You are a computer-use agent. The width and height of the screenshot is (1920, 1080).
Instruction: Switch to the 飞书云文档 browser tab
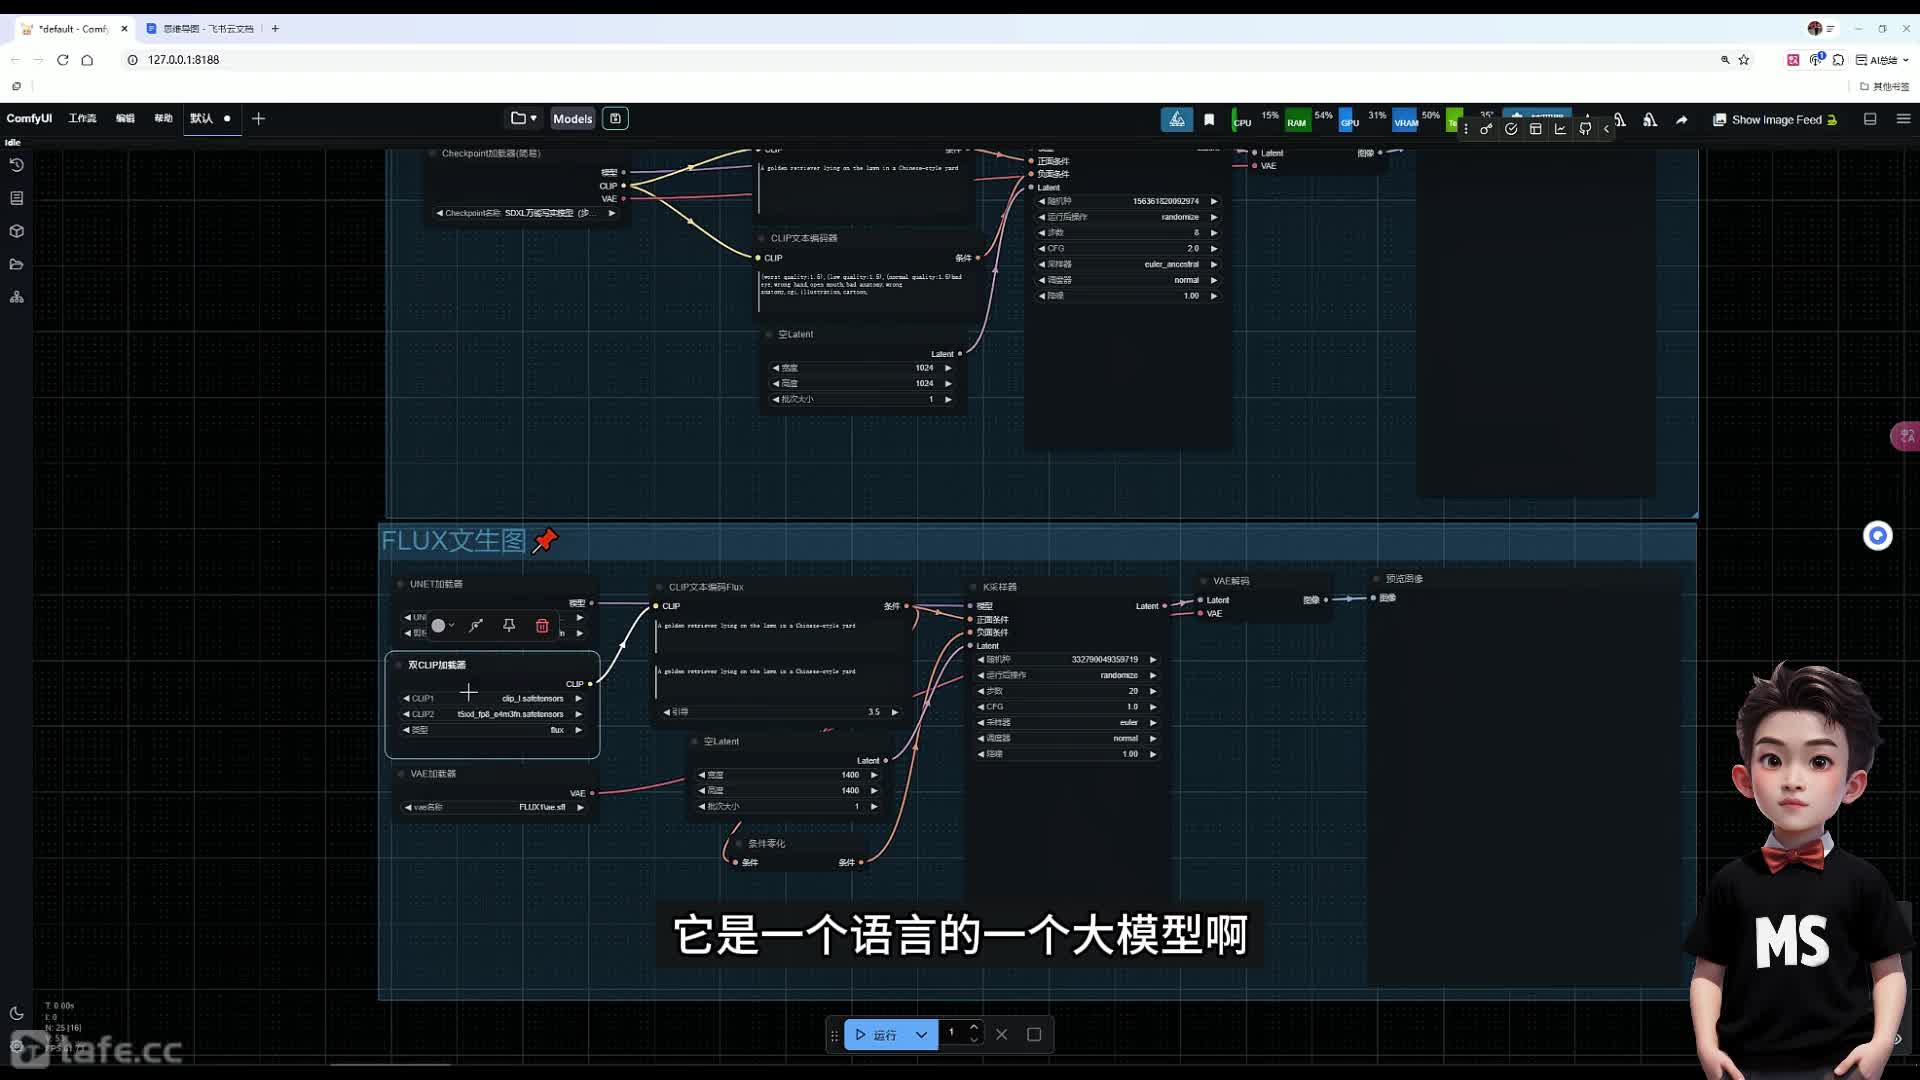(x=200, y=29)
